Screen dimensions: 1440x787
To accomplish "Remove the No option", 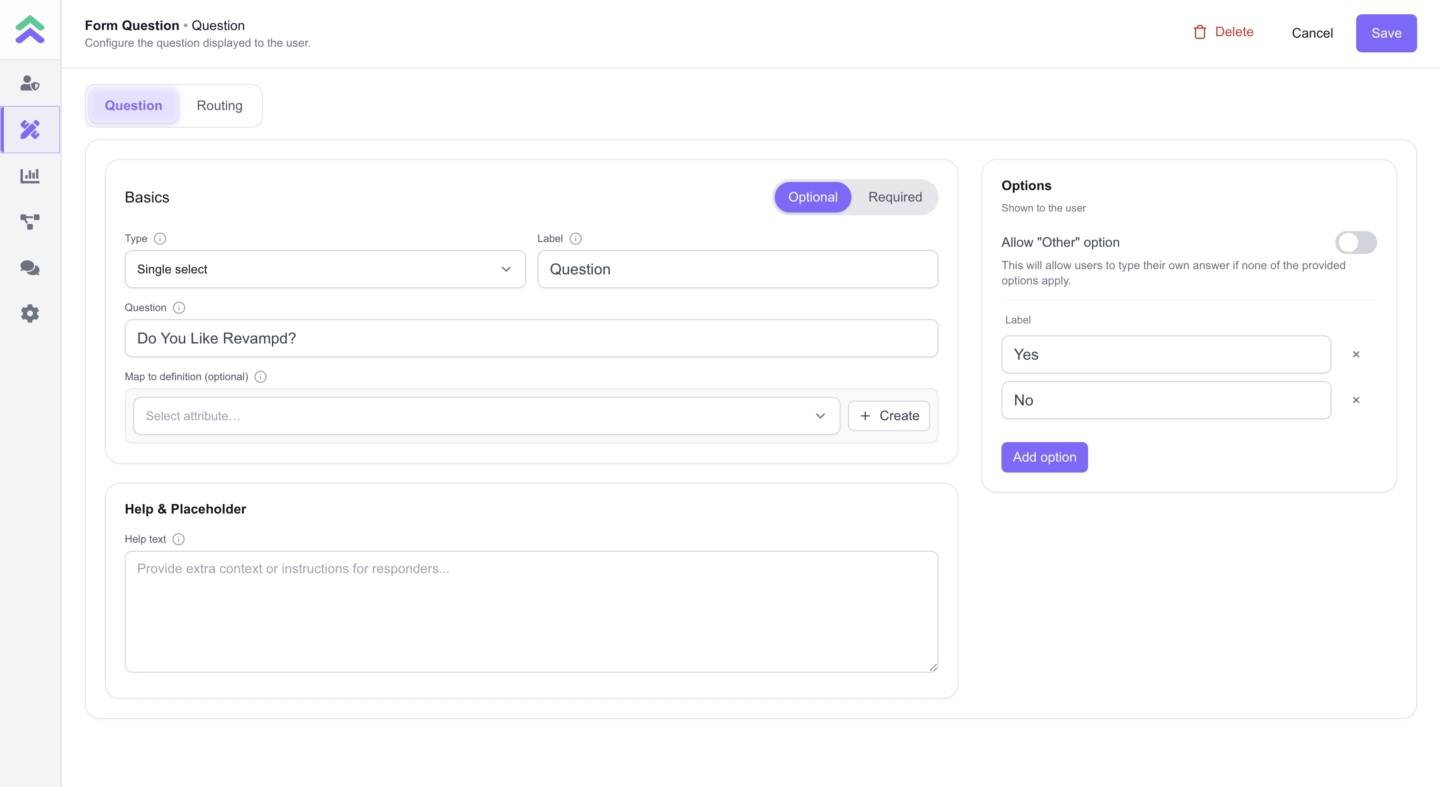I will (x=1356, y=400).
